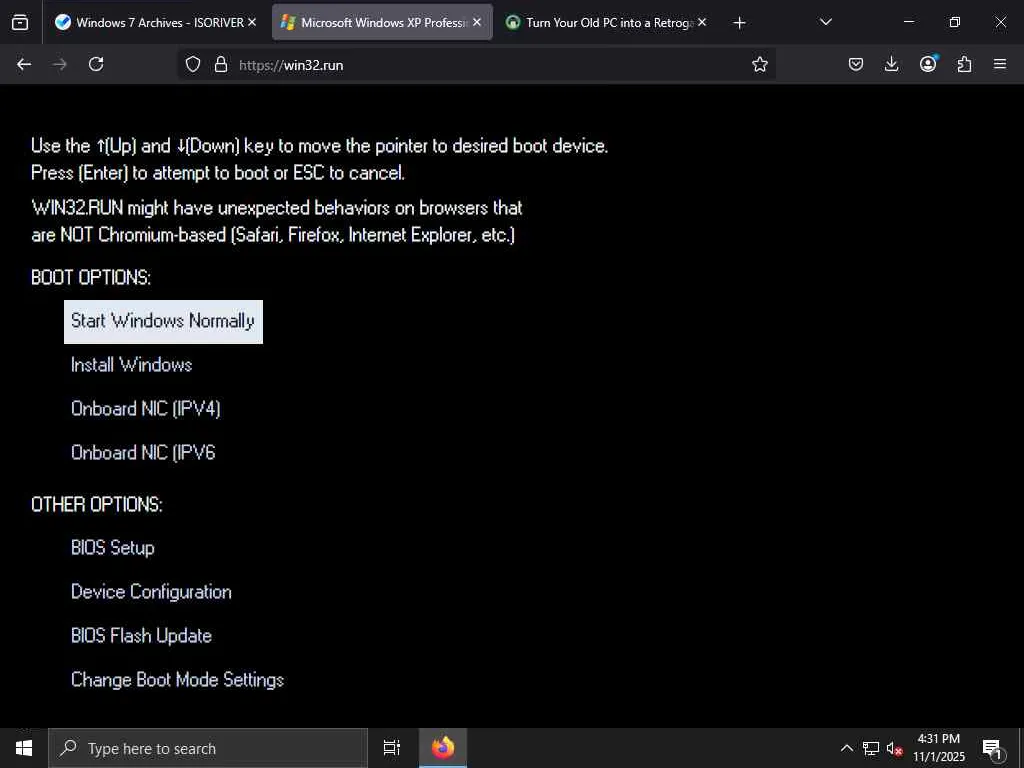
Task: Open the network status tray icon
Action: [x=871, y=748]
